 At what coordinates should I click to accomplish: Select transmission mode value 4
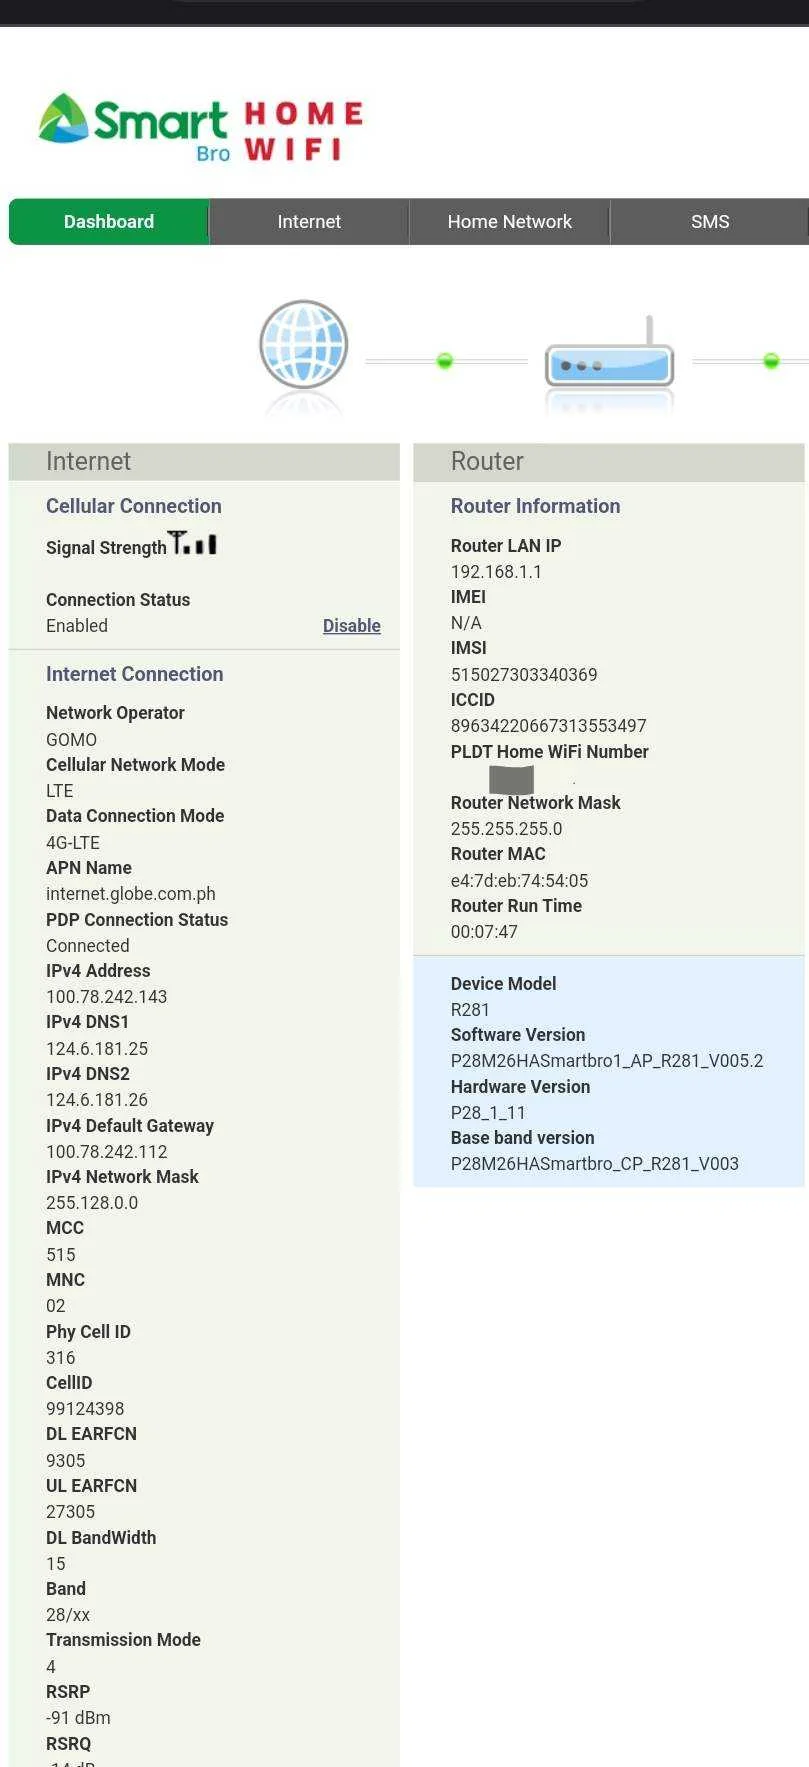click(x=51, y=1667)
